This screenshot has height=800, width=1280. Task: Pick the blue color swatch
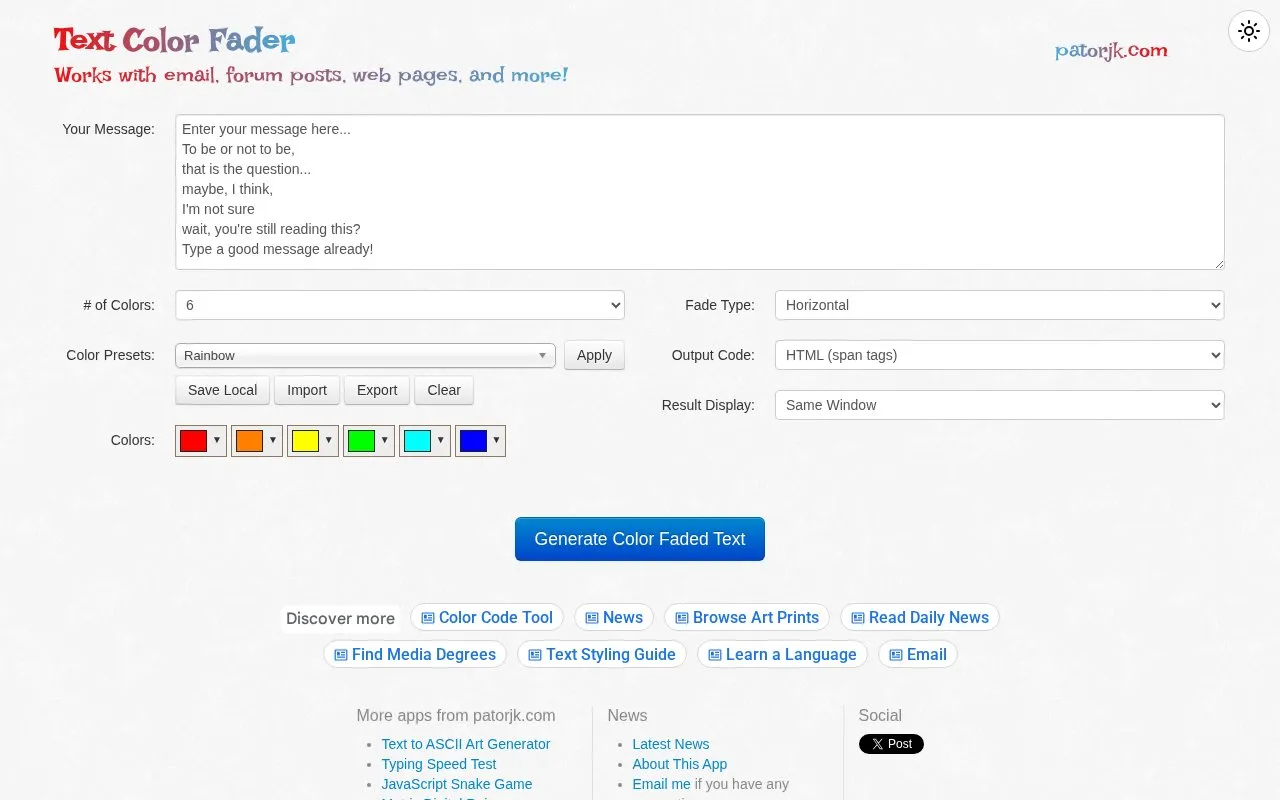473,441
